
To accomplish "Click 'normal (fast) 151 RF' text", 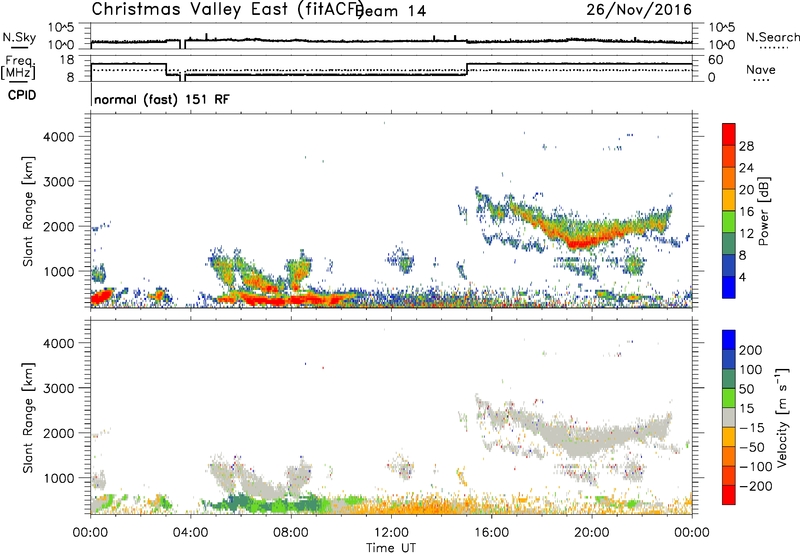I will (x=162, y=99).
